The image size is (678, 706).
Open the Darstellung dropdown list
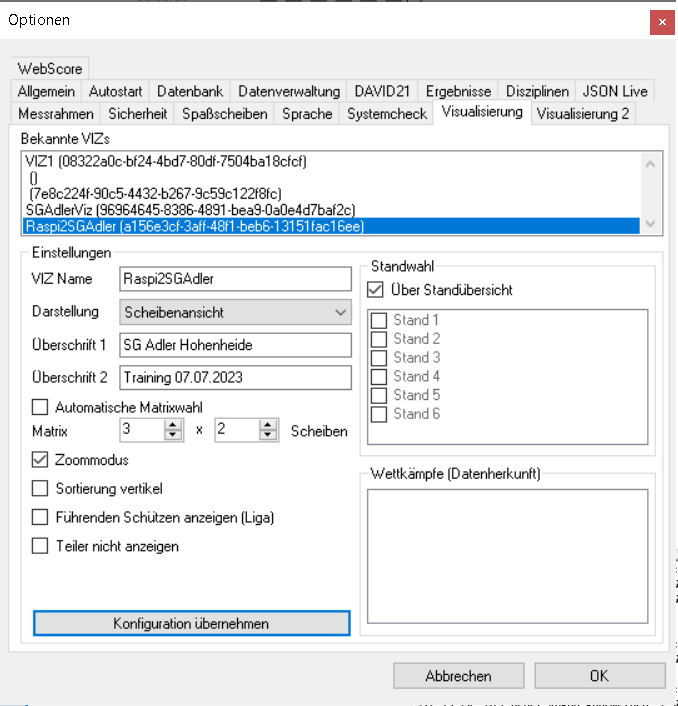(x=236, y=312)
